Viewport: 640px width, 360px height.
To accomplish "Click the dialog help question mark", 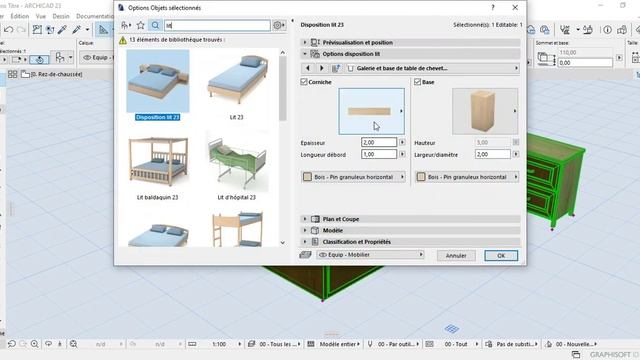I will tap(493, 7).
